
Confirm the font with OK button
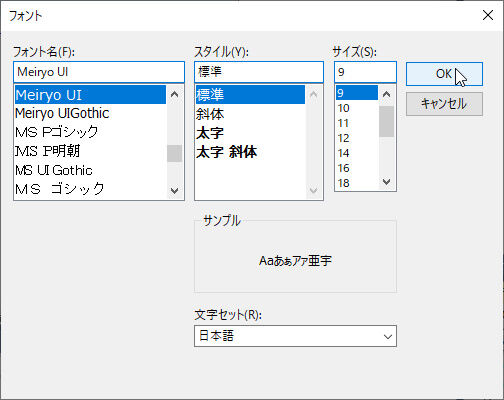coord(444,74)
